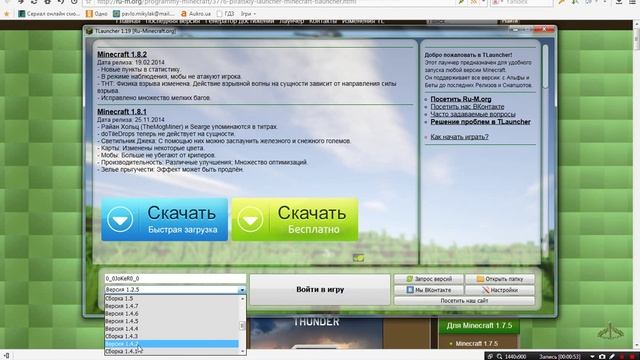Screen dimensions: 640x360
Task: Click the red stop recording button
Action: point(633,357)
